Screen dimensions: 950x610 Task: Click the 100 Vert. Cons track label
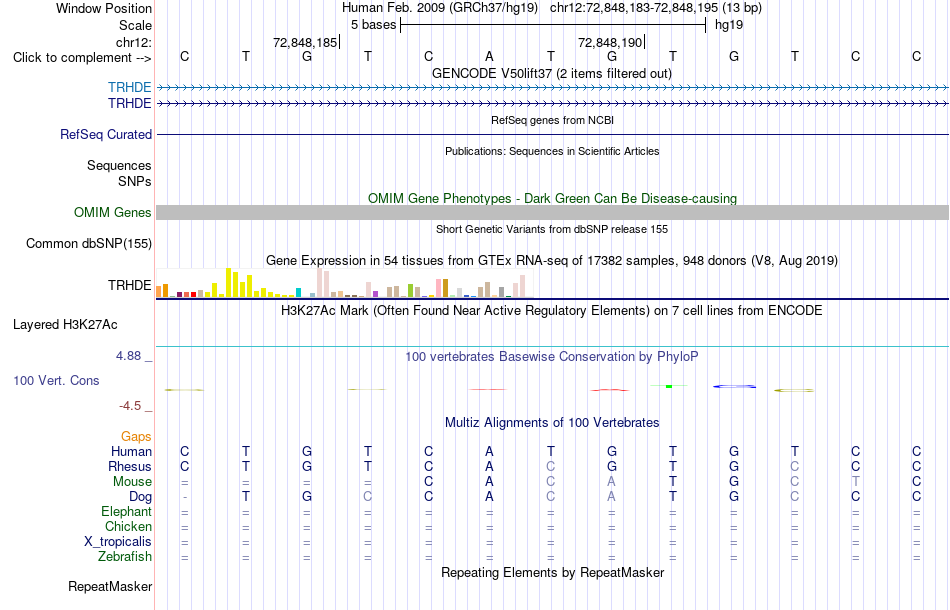(56, 380)
